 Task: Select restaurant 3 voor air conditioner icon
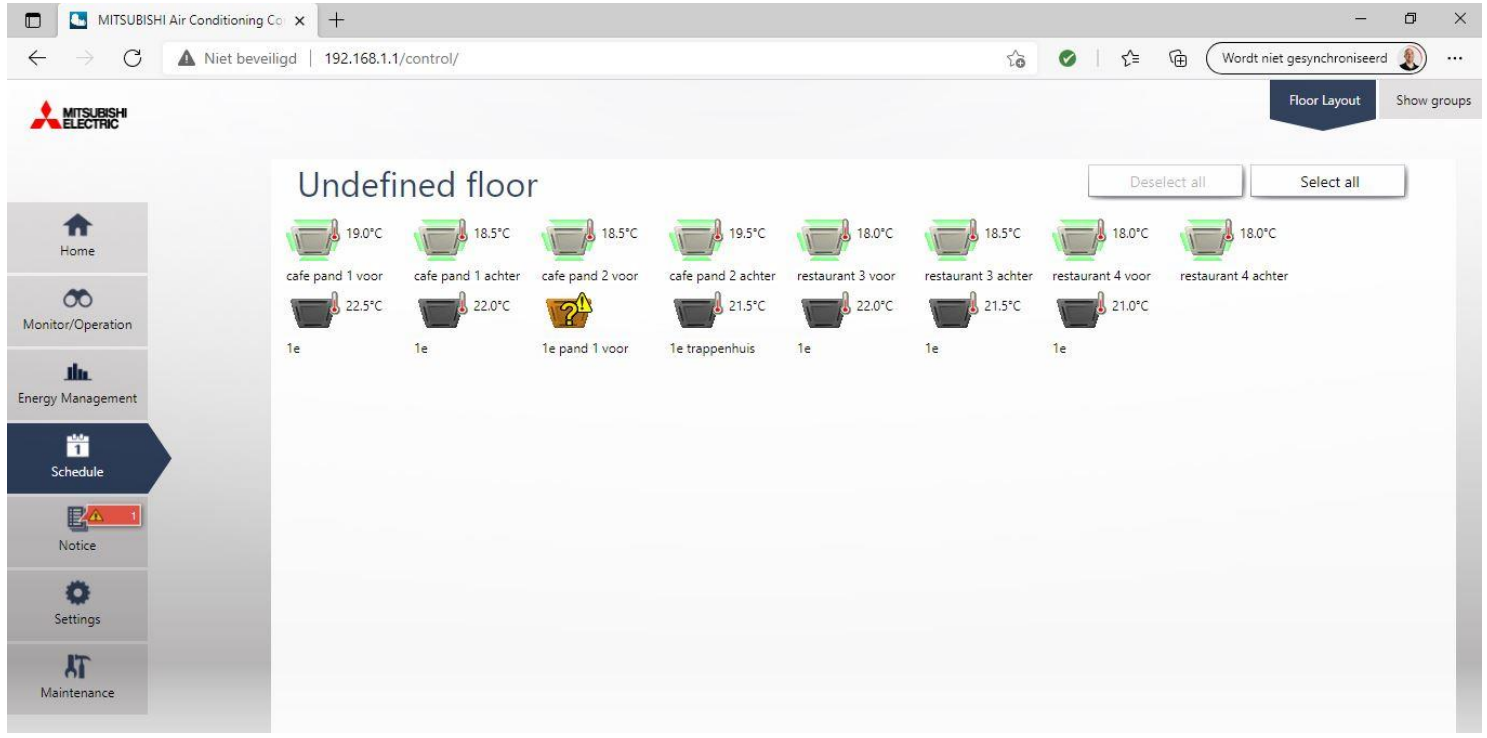click(x=823, y=241)
